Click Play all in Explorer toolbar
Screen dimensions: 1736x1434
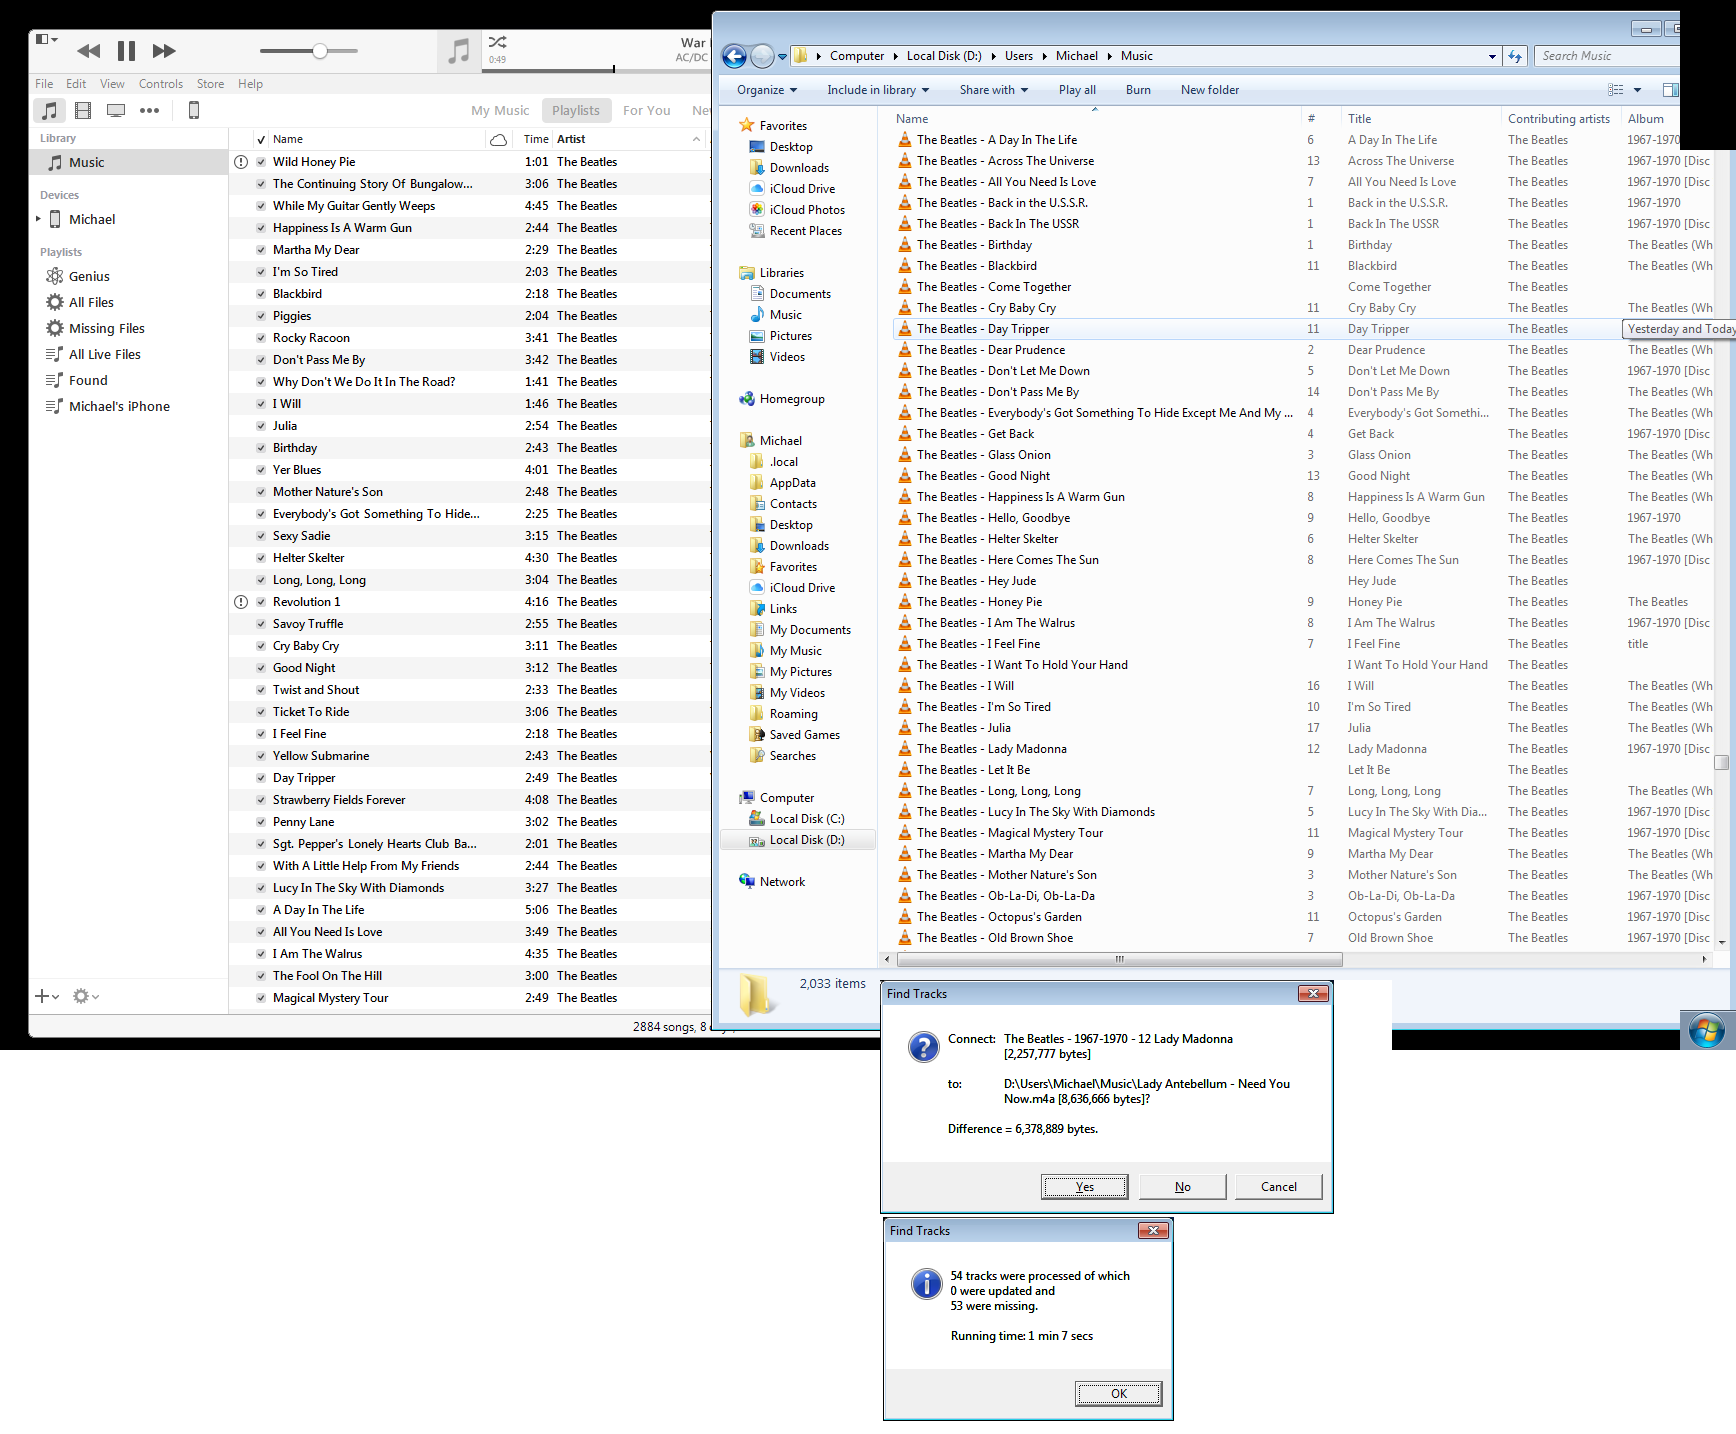(1077, 90)
